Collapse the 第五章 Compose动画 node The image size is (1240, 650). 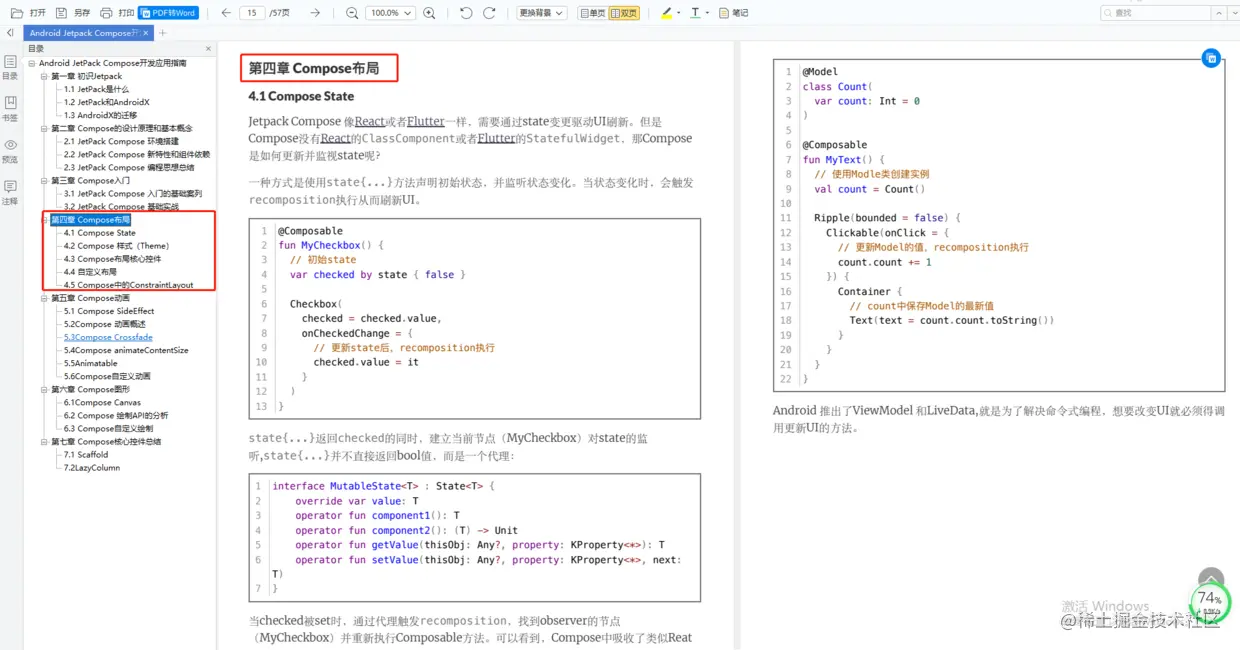point(44,298)
